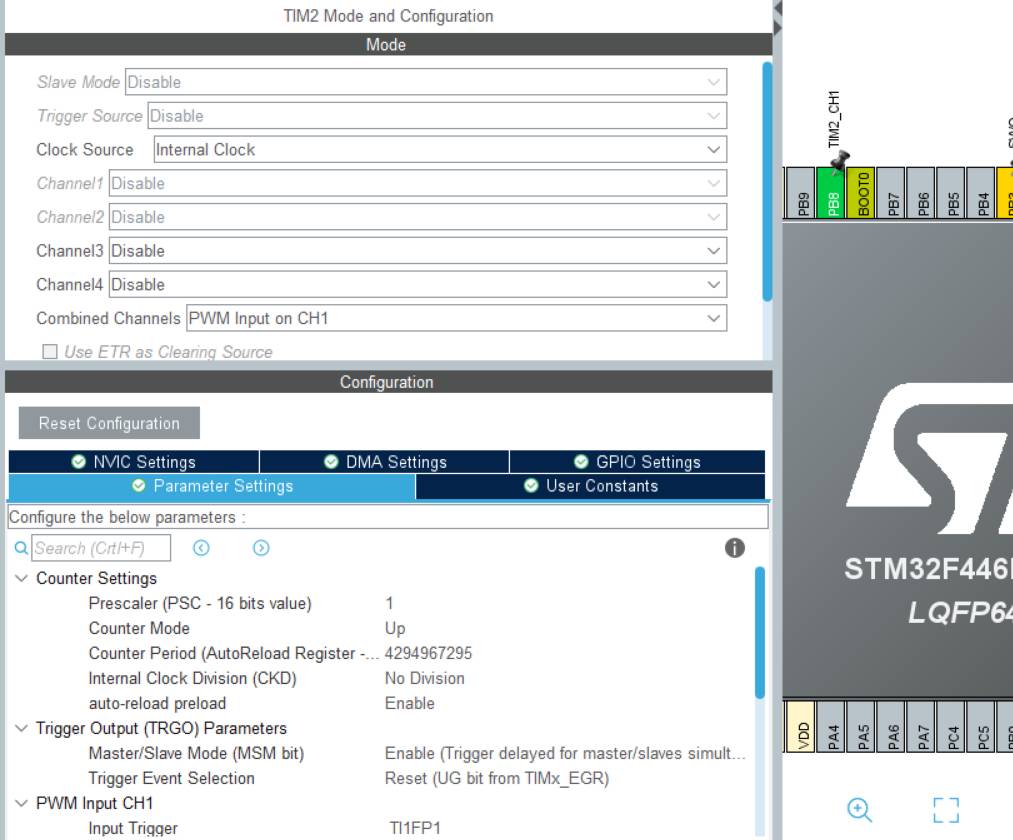Switch to the GPIO Settings tab
The height and width of the screenshot is (840, 1013).
(x=637, y=462)
